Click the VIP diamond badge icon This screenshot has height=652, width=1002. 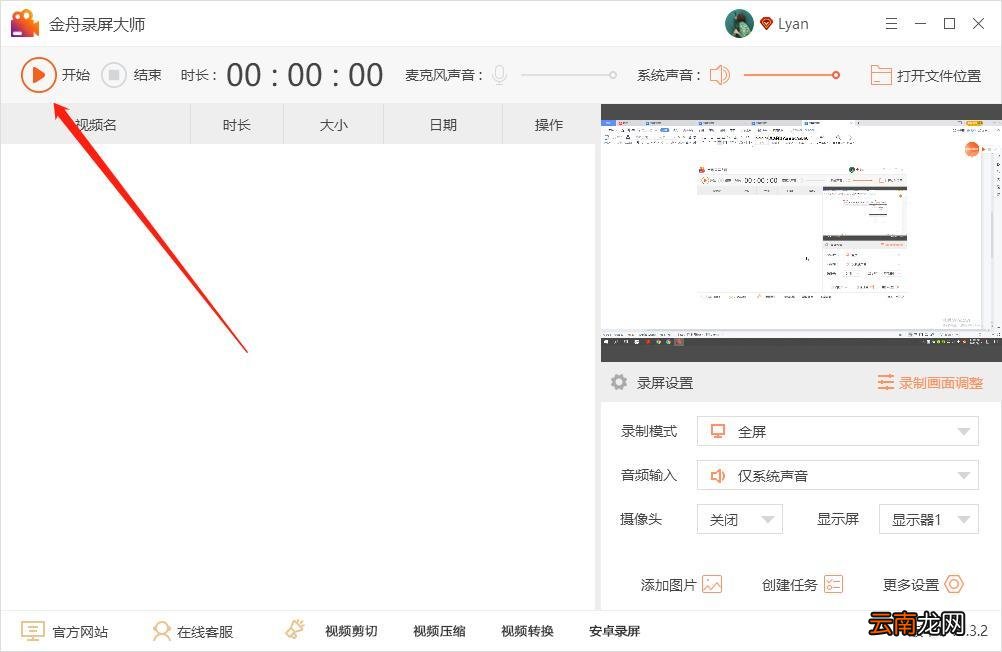coord(766,24)
